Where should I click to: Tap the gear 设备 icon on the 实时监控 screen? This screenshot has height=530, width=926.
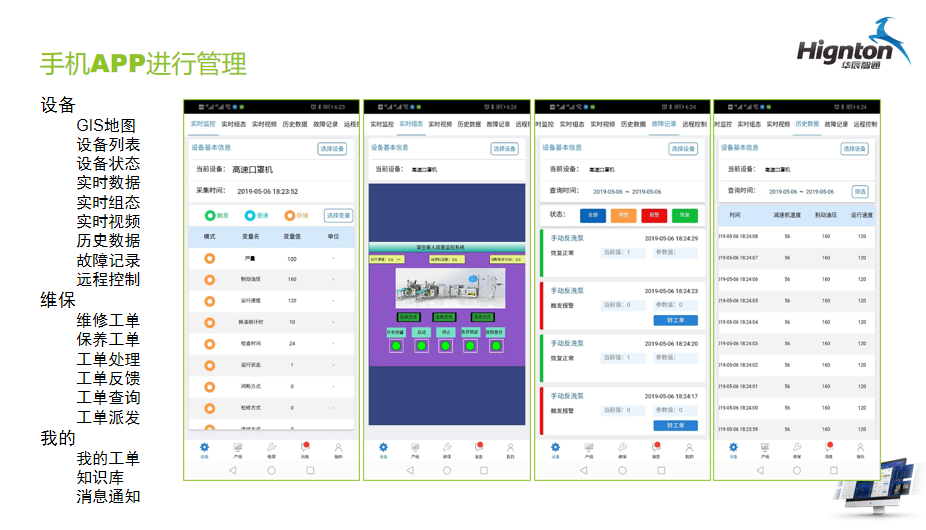(x=204, y=449)
